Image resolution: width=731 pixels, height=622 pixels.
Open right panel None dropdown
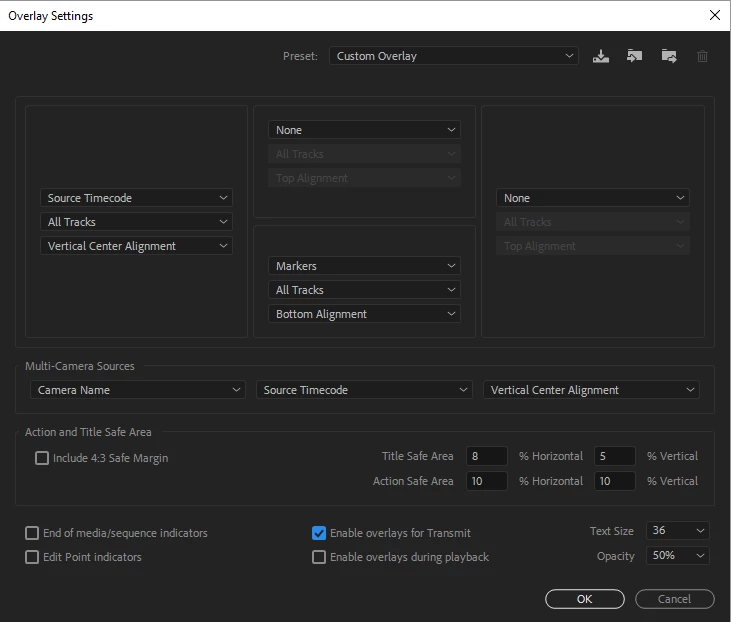click(x=593, y=198)
